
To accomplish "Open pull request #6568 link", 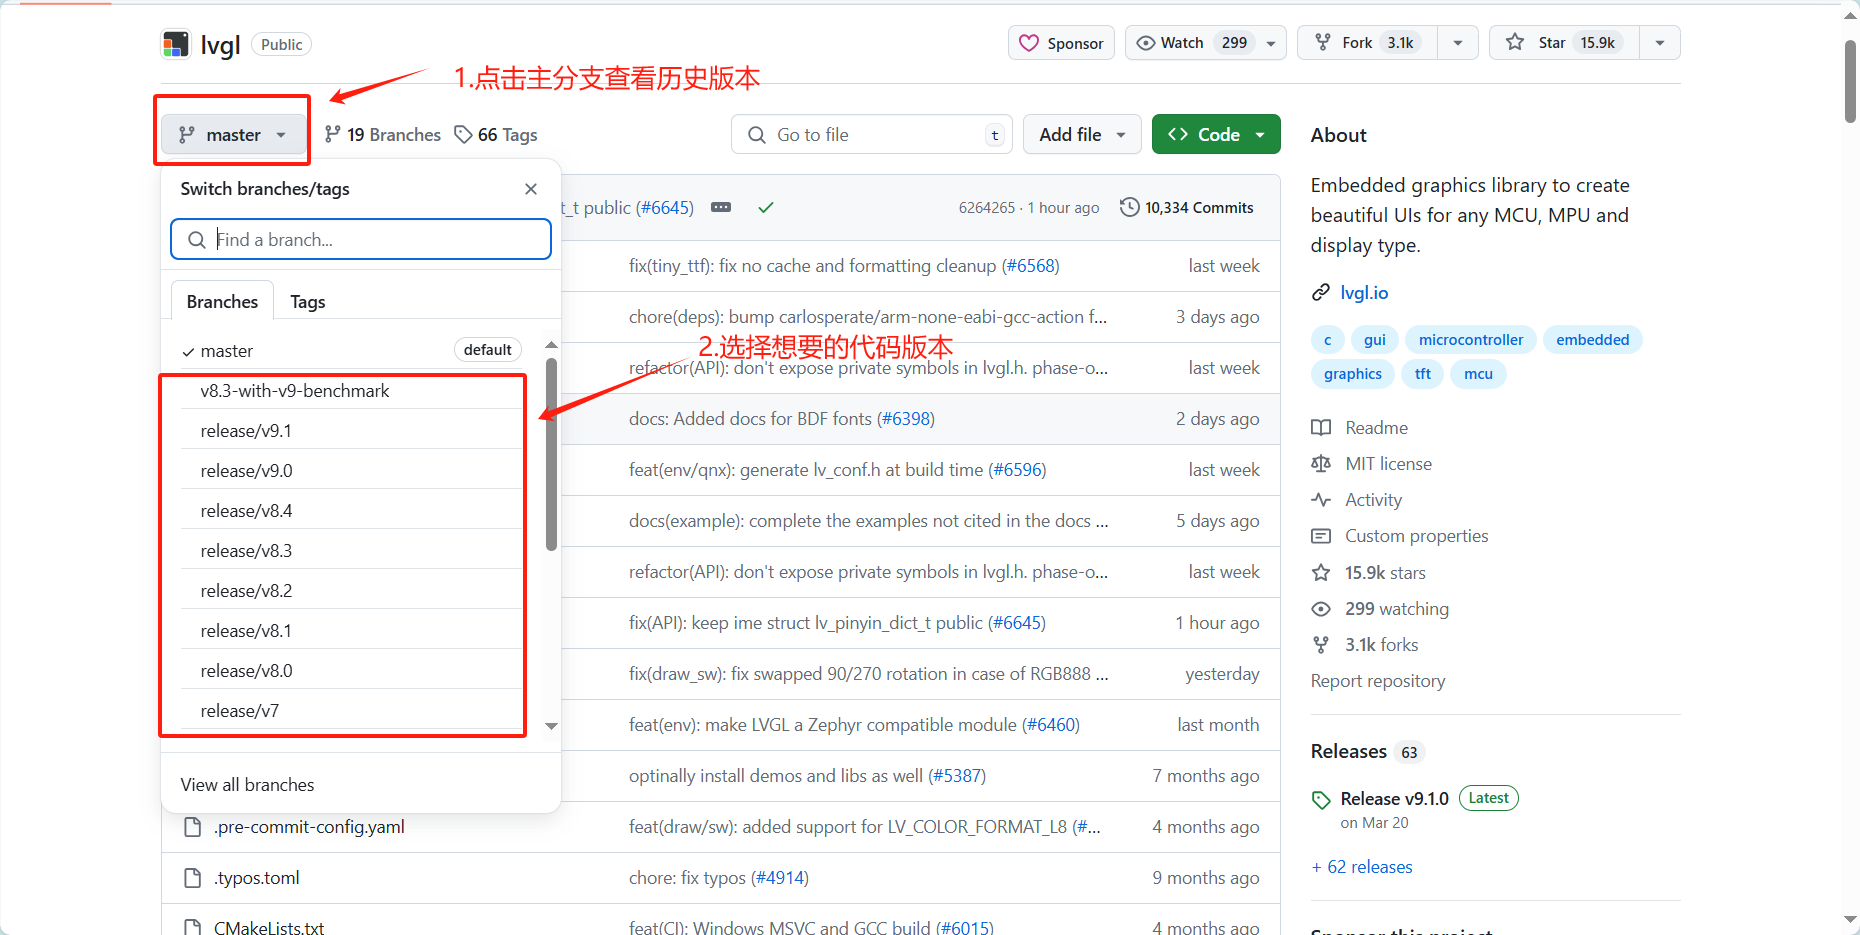I will click(x=1030, y=266).
